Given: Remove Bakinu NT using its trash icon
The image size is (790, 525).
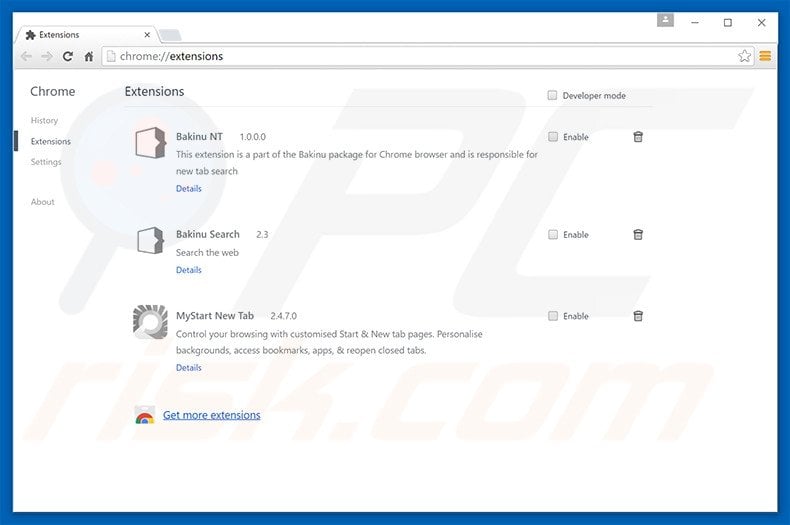Looking at the screenshot, I should pos(638,137).
